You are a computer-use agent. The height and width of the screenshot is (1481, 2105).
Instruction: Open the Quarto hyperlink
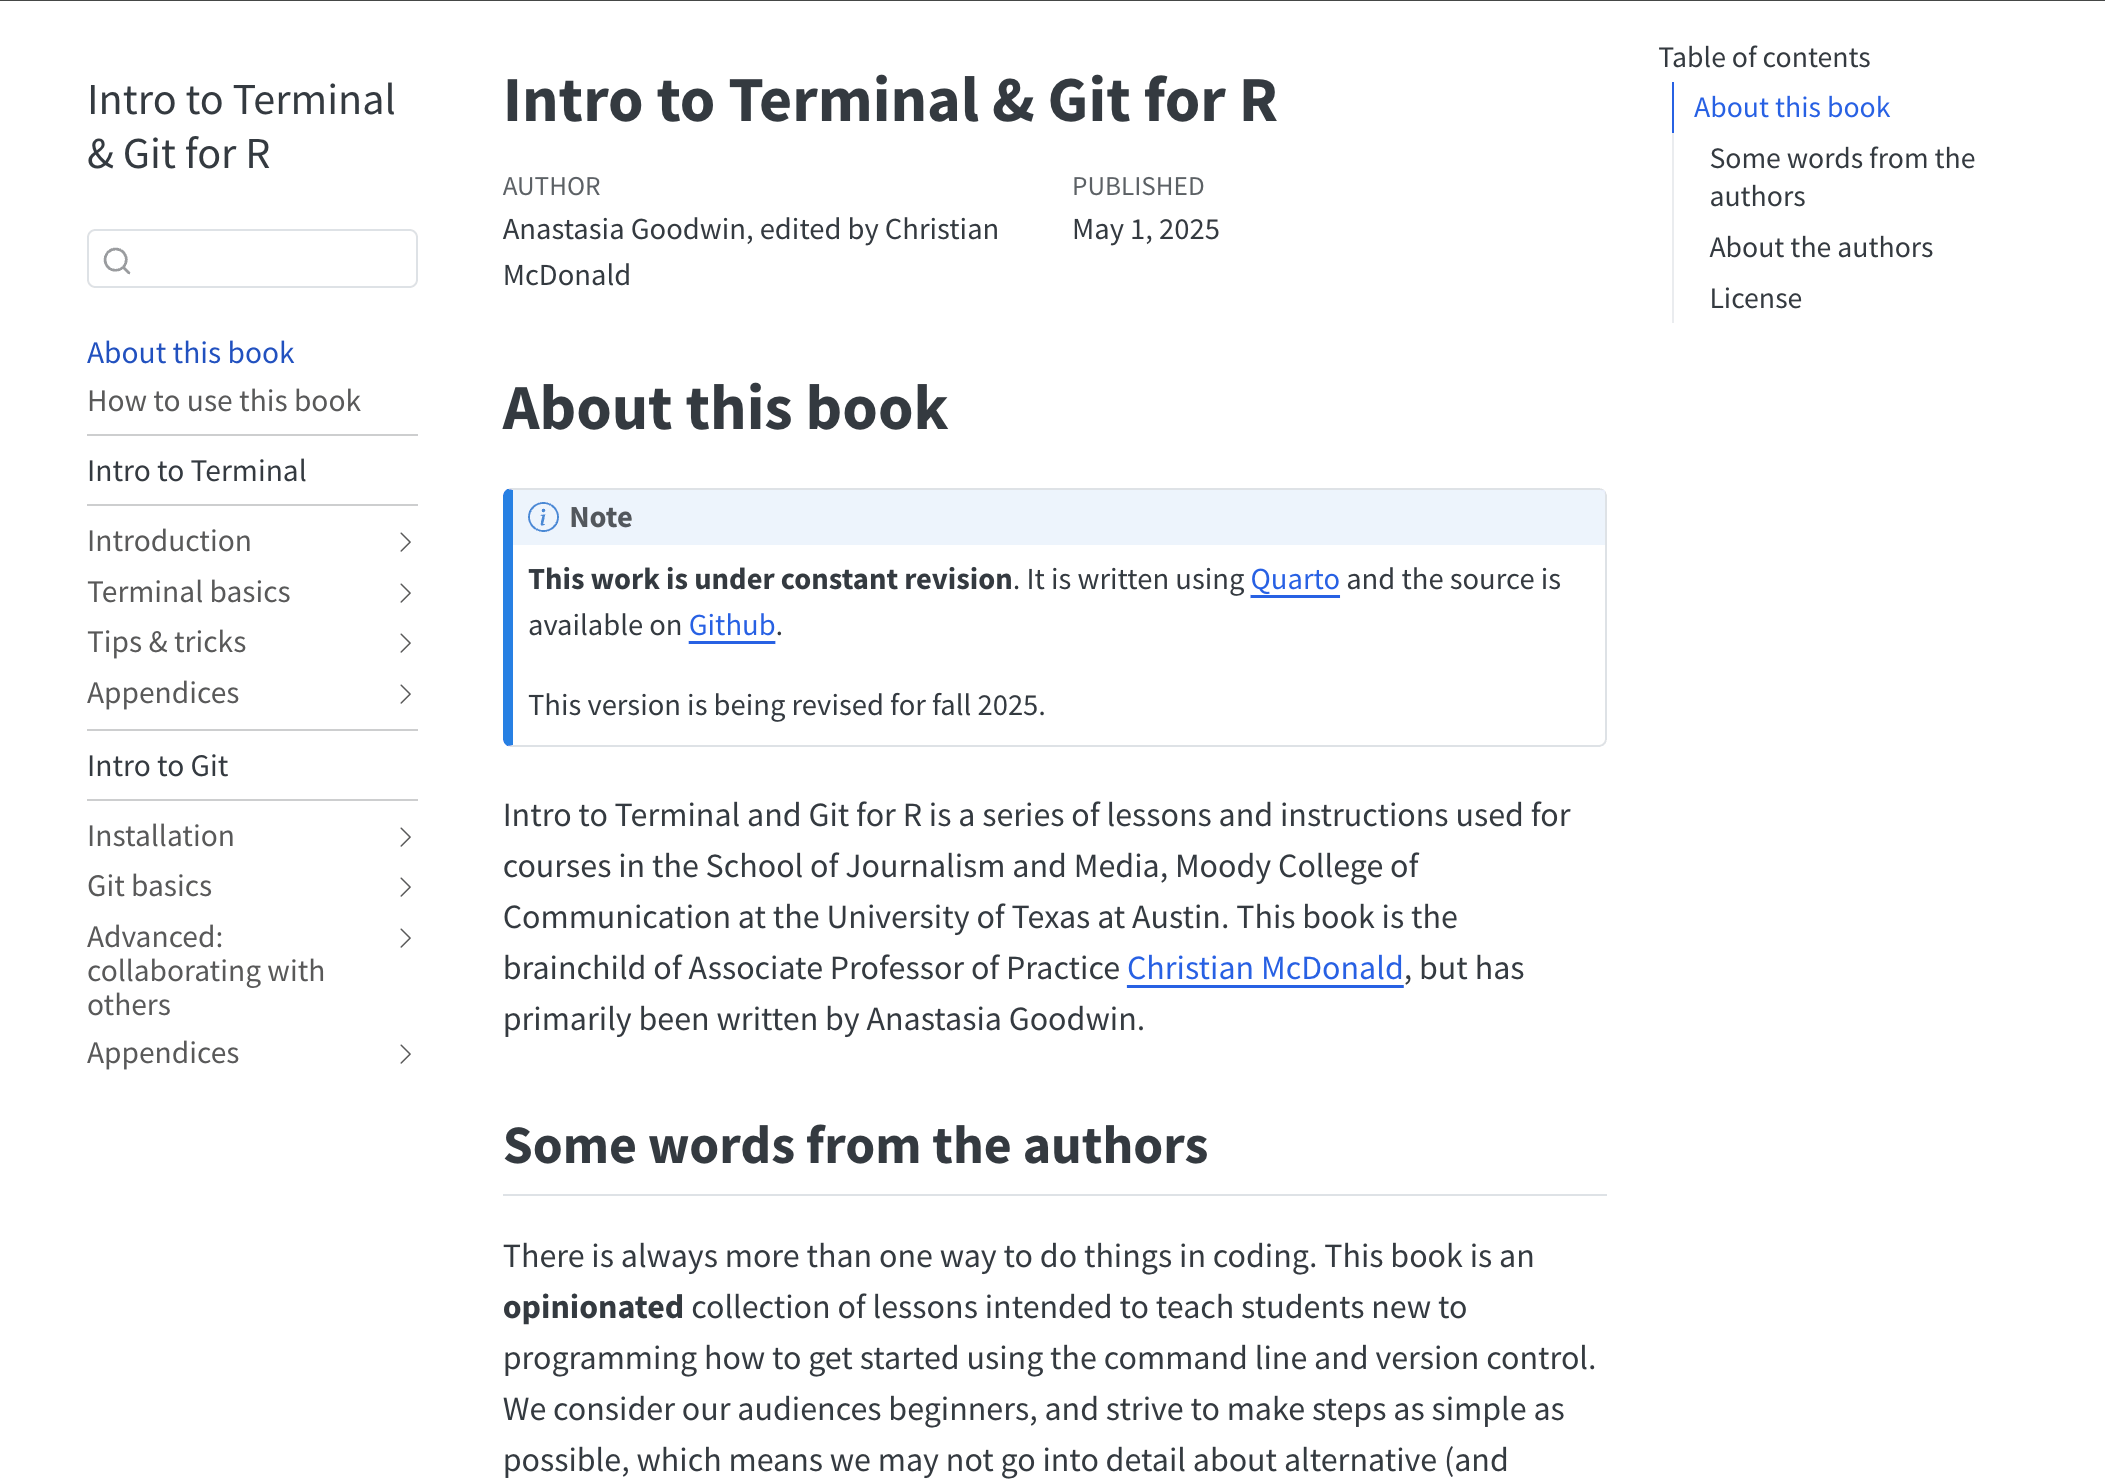(x=1294, y=579)
